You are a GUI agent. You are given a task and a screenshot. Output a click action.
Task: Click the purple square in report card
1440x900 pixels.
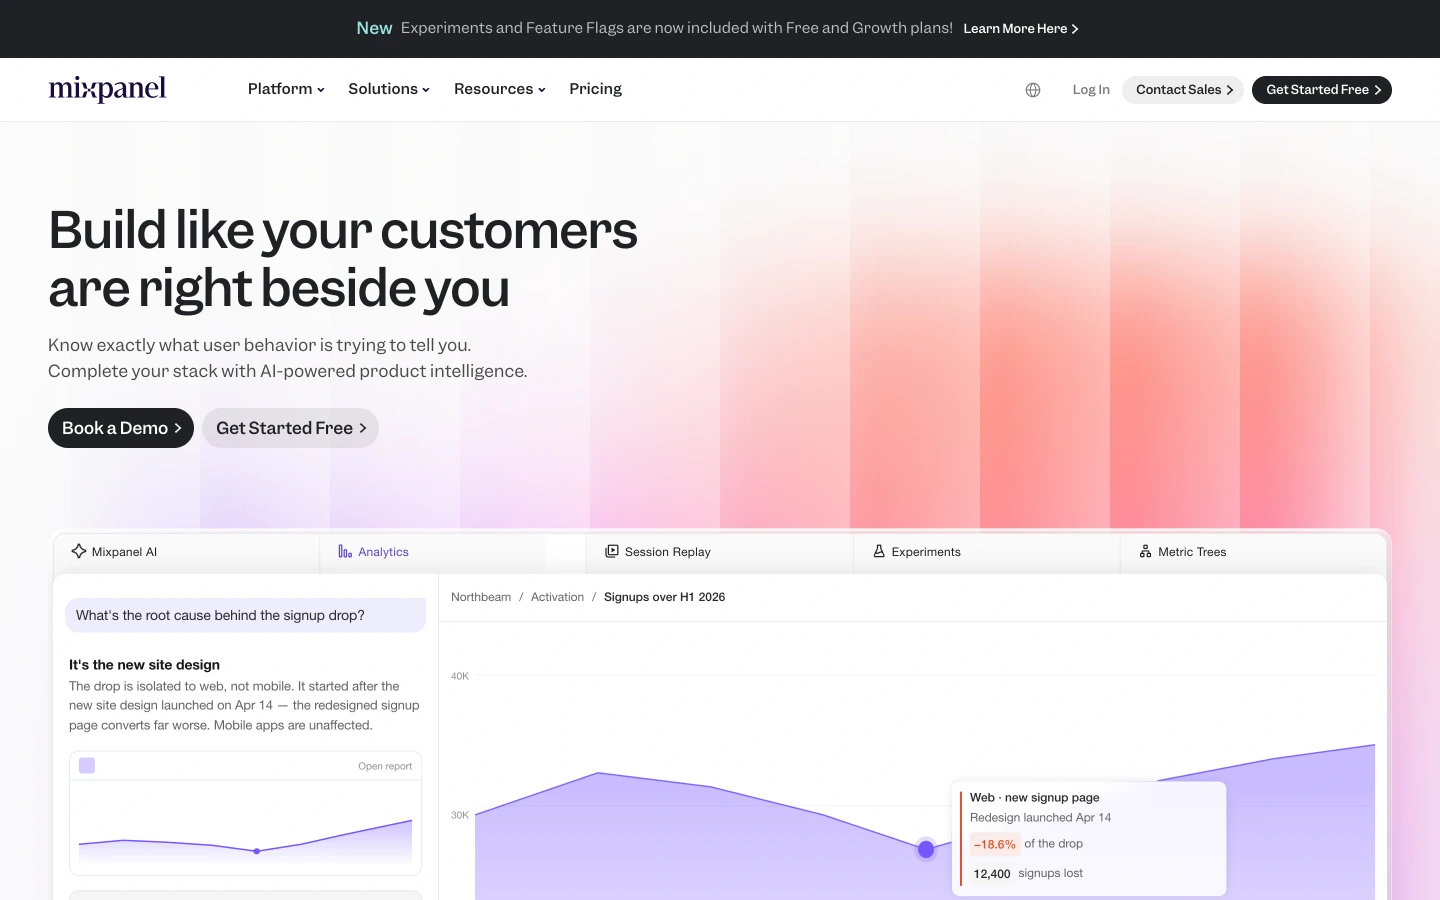point(87,765)
